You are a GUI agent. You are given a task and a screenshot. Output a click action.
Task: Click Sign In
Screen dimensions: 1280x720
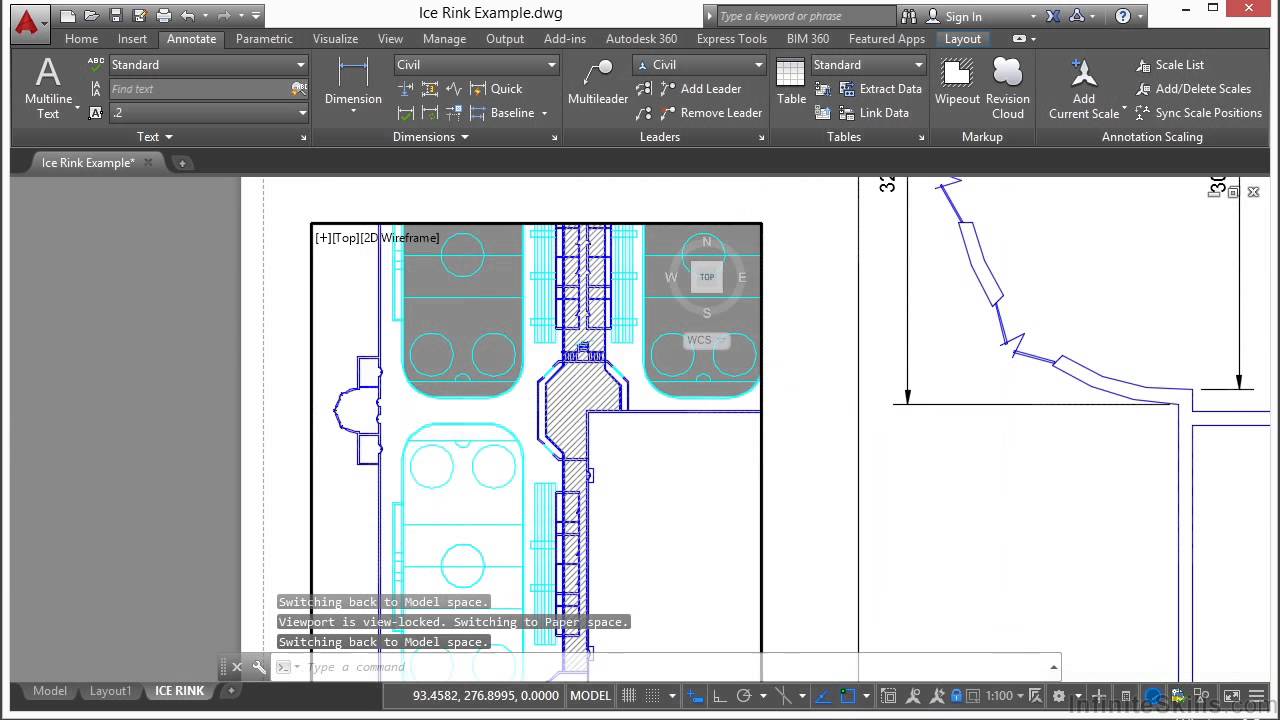pyautogui.click(x=954, y=16)
